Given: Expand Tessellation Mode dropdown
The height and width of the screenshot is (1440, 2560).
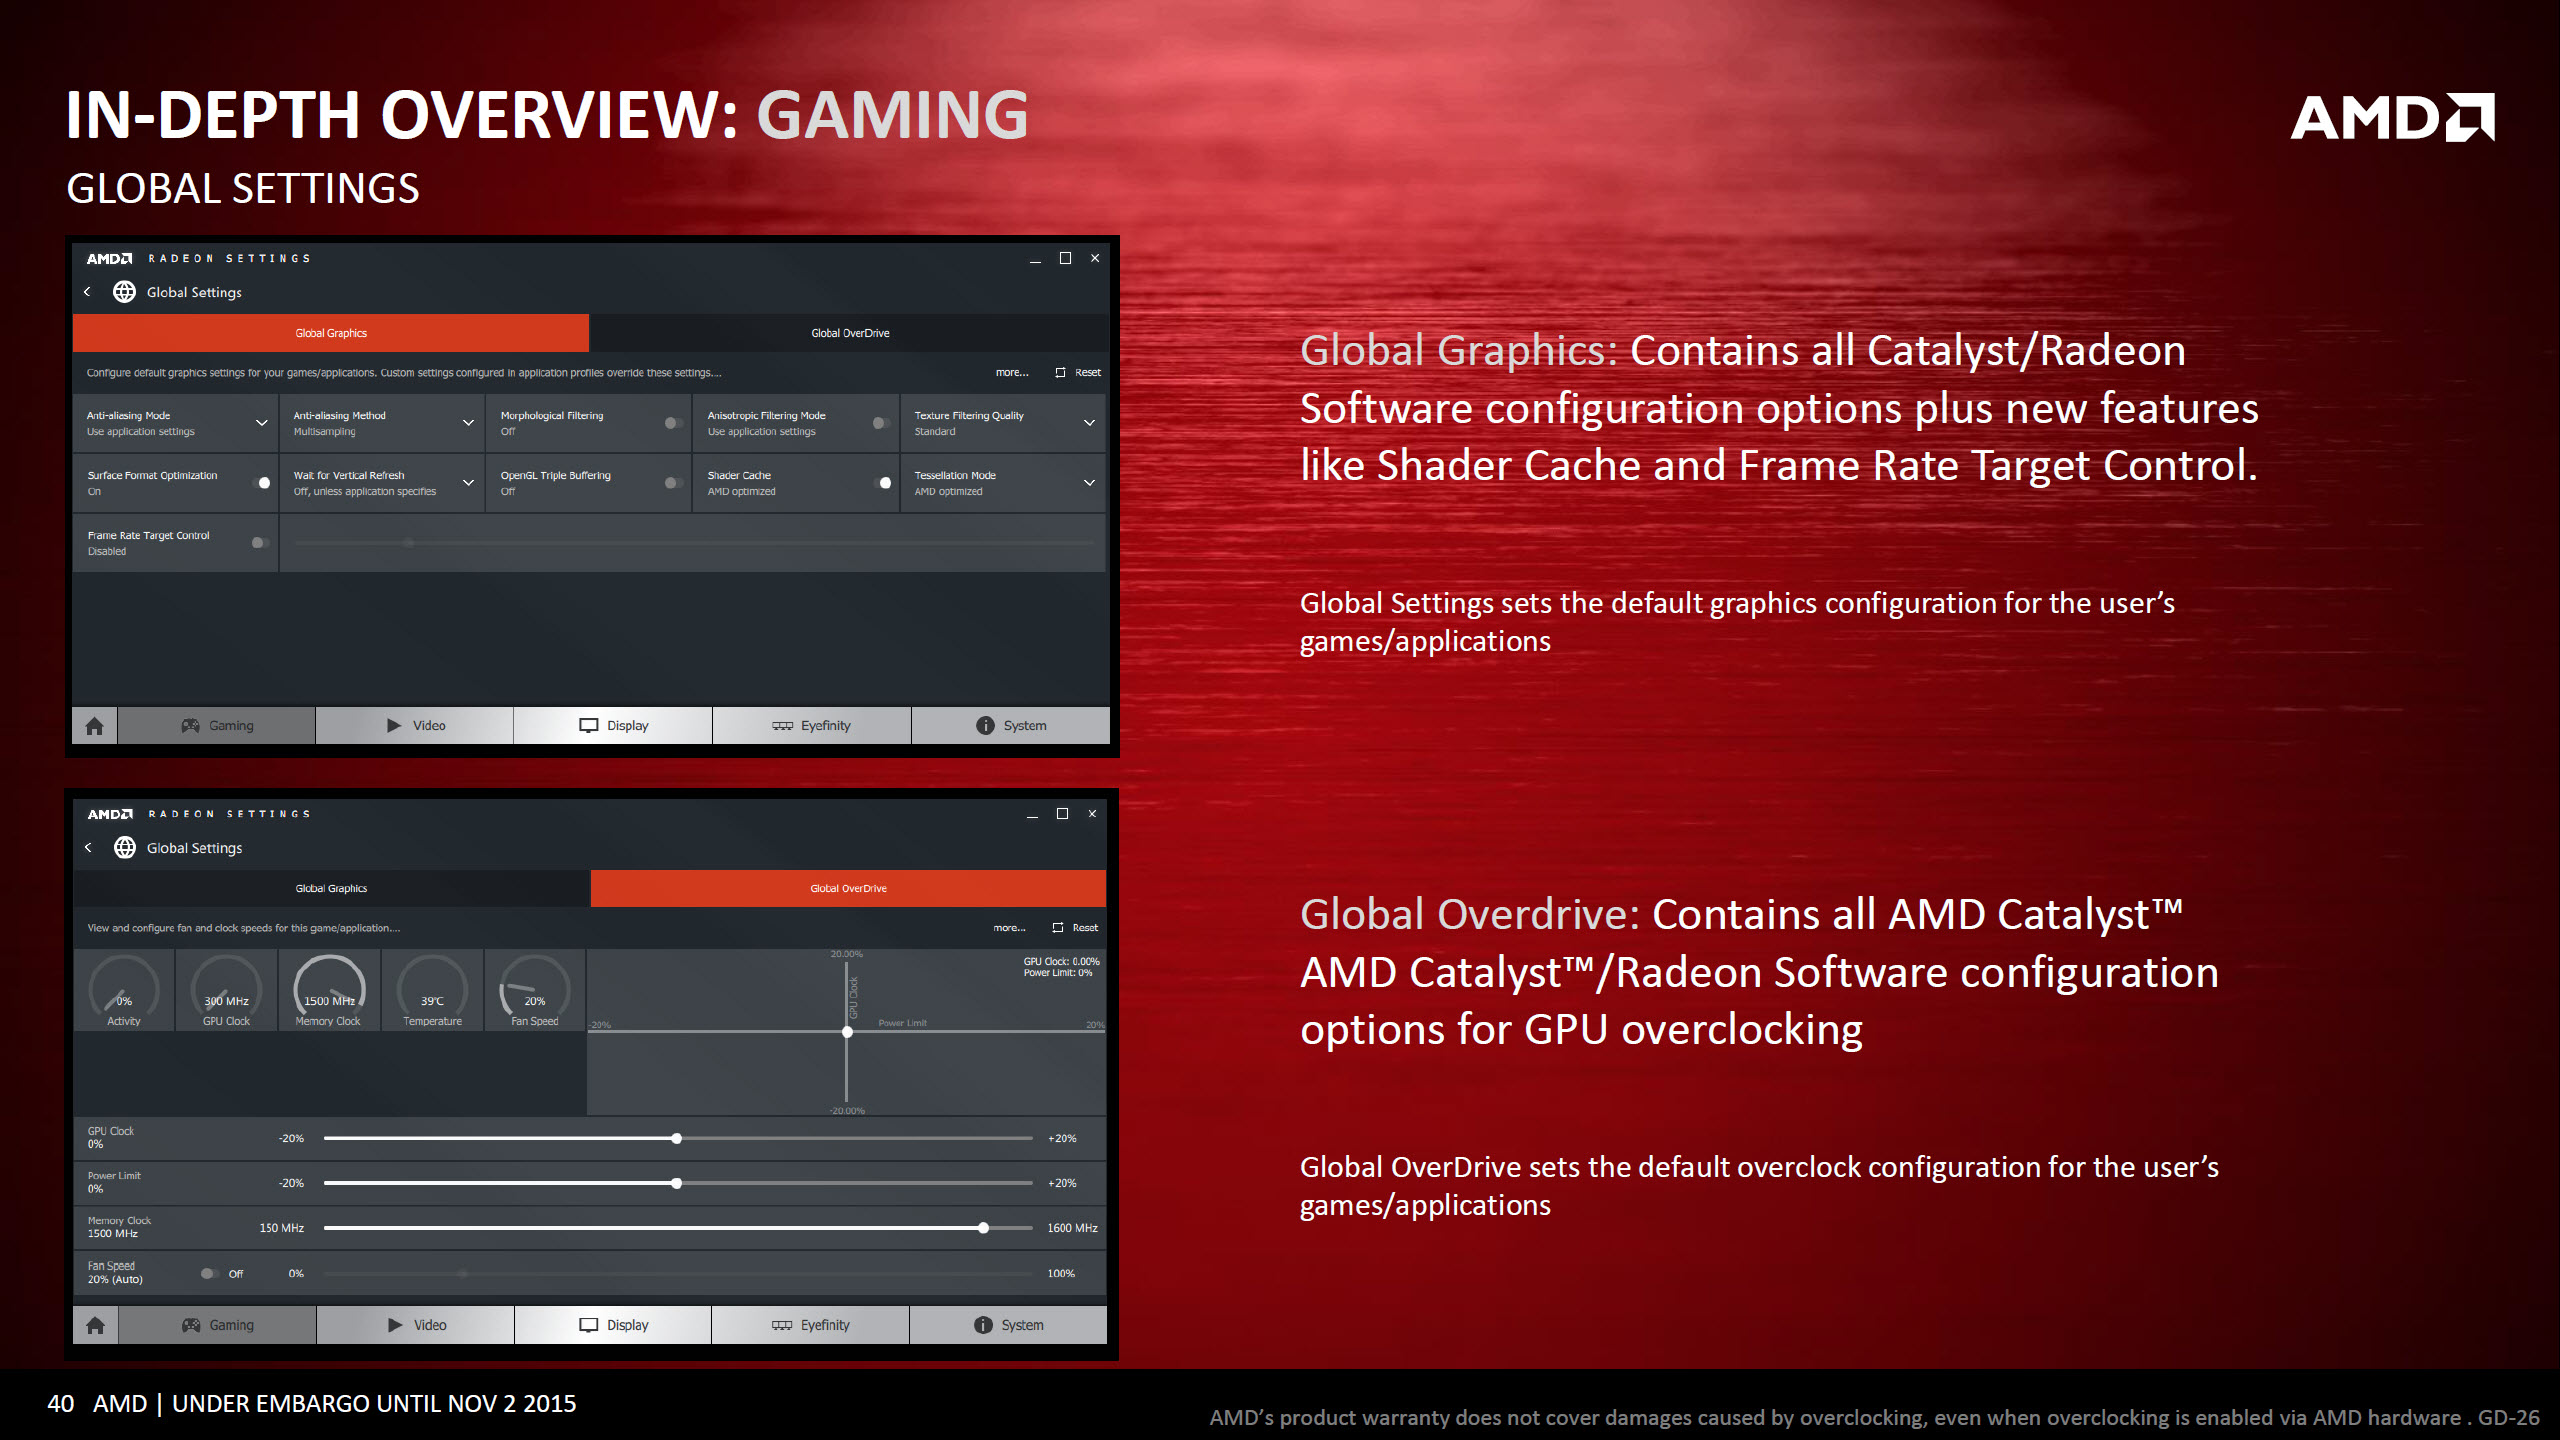Looking at the screenshot, I should (1089, 483).
